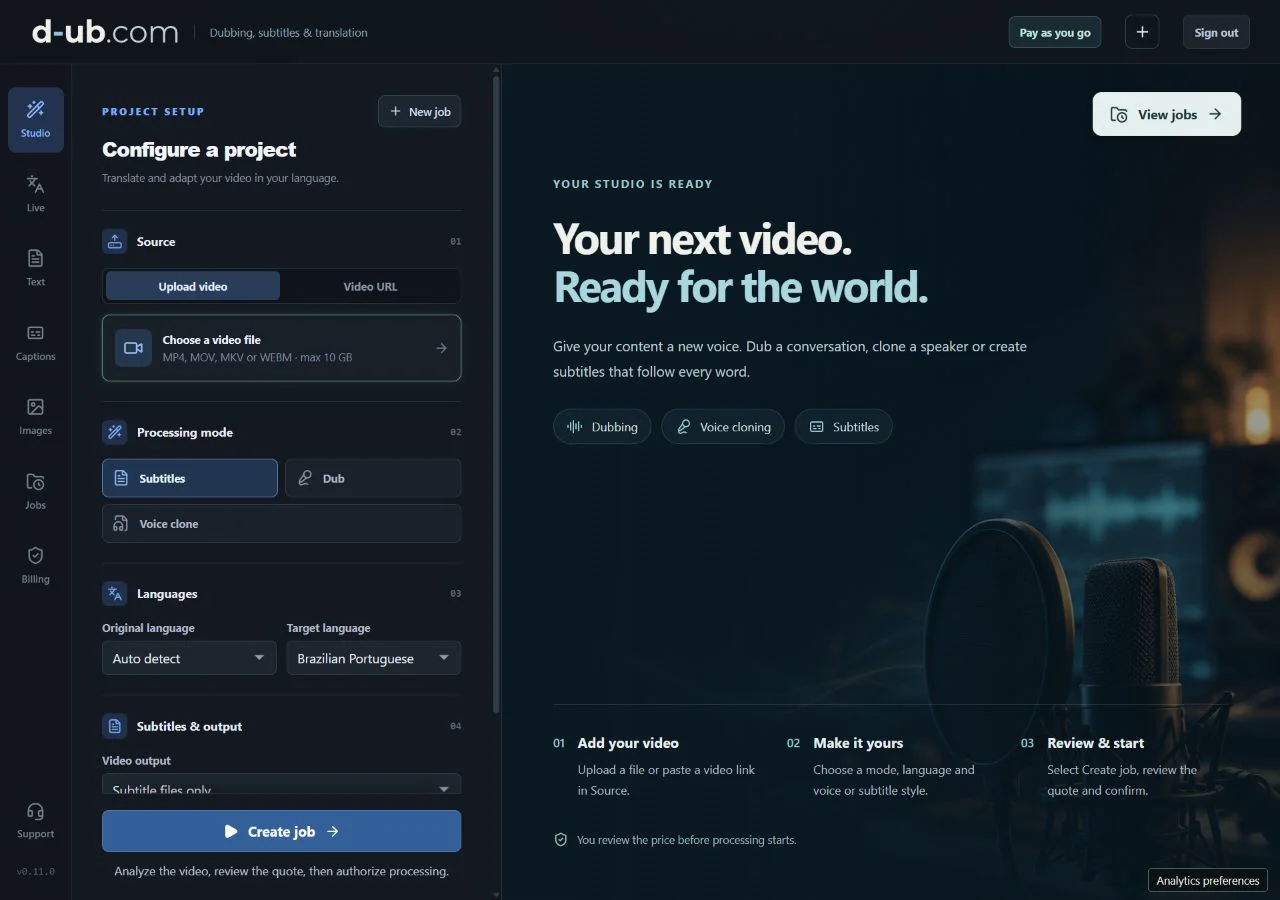Open Analytics preferences
This screenshot has height=900, width=1280.
tap(1208, 880)
